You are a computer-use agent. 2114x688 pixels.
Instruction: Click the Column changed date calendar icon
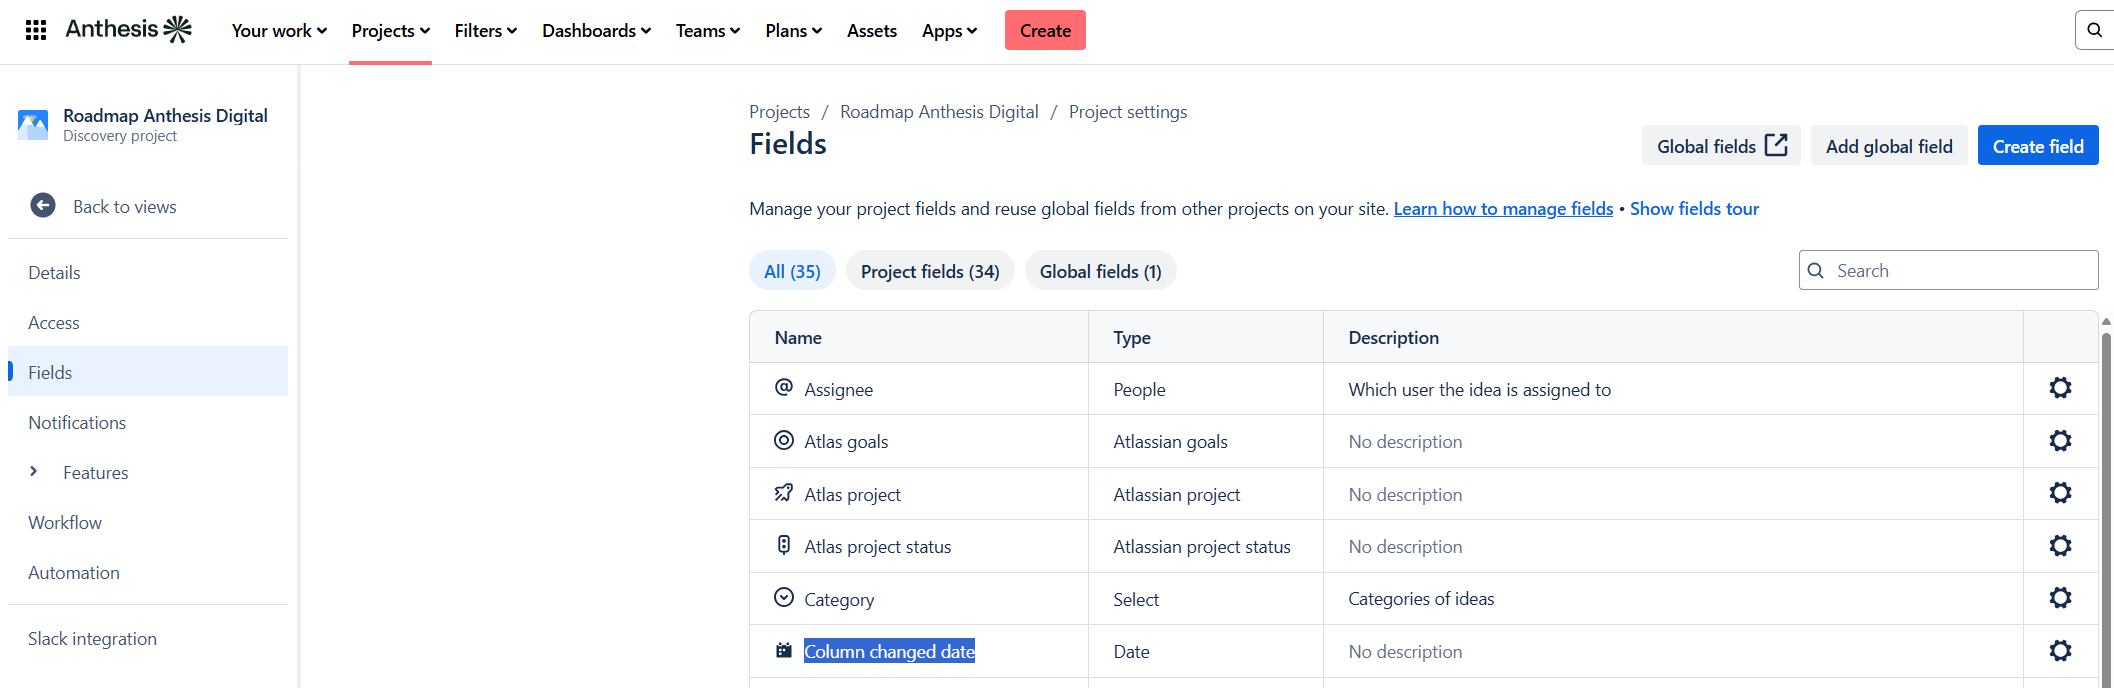(784, 650)
